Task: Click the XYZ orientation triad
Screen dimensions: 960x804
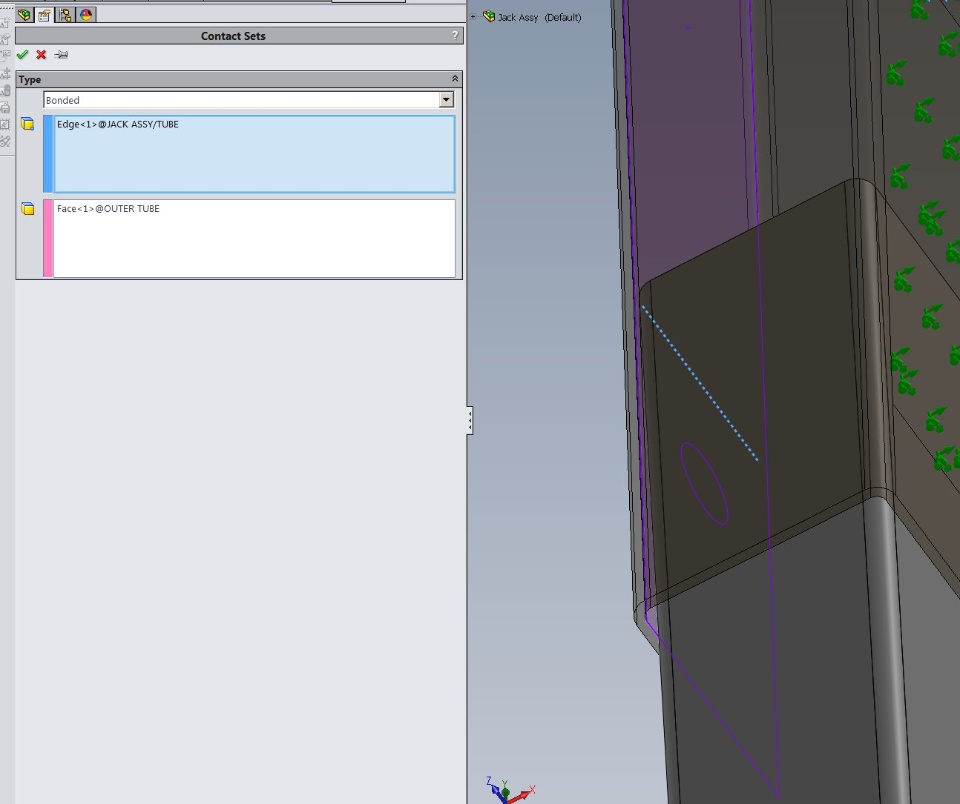Action: 510,790
